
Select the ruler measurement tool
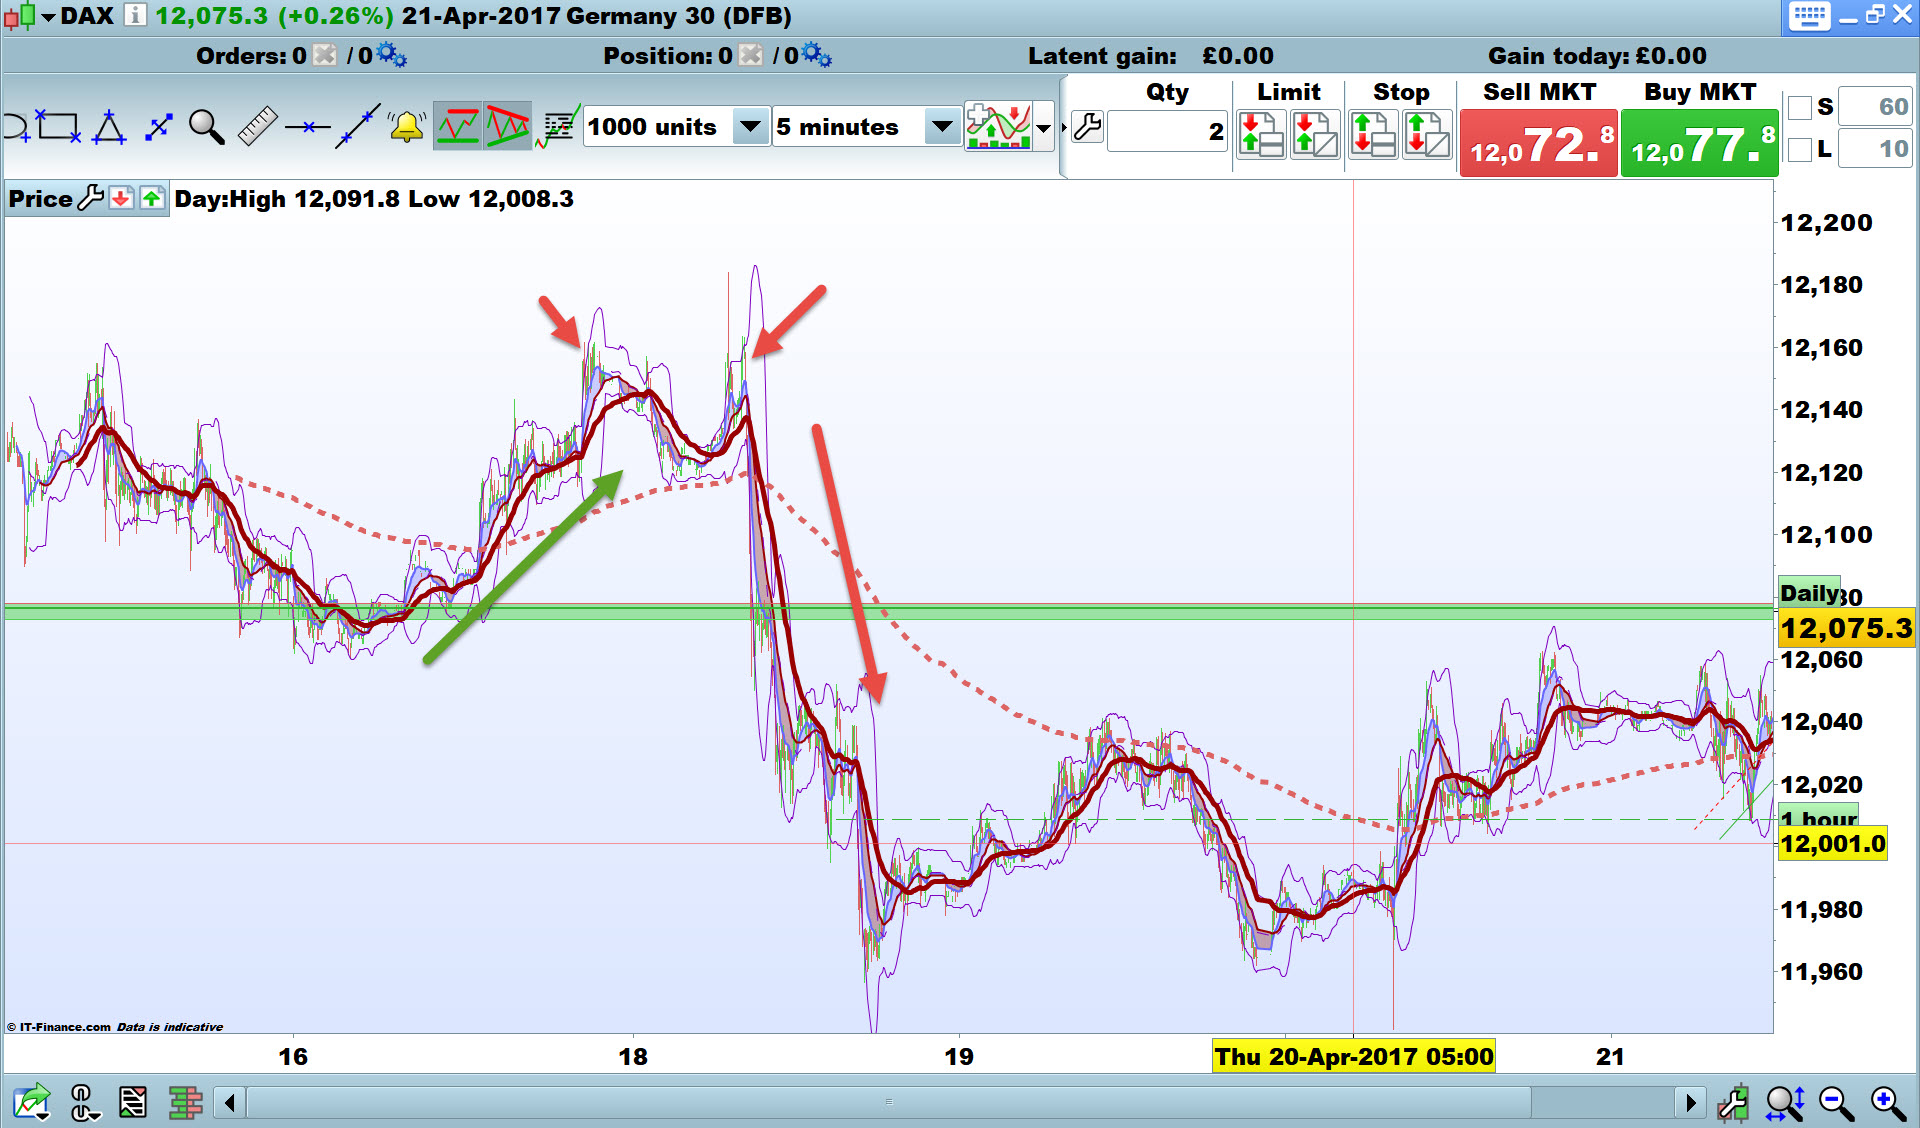(257, 127)
